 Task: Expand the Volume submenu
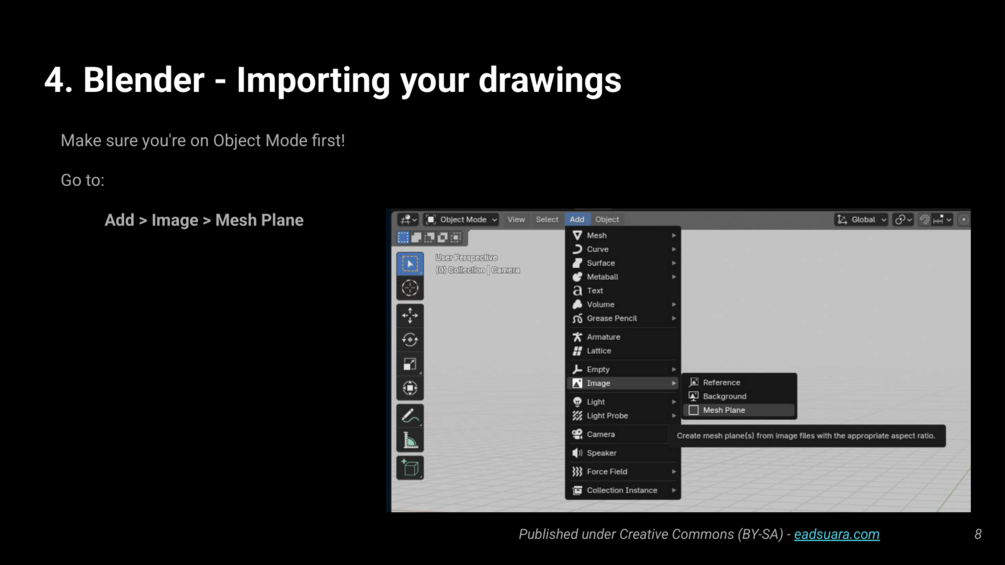(623, 305)
